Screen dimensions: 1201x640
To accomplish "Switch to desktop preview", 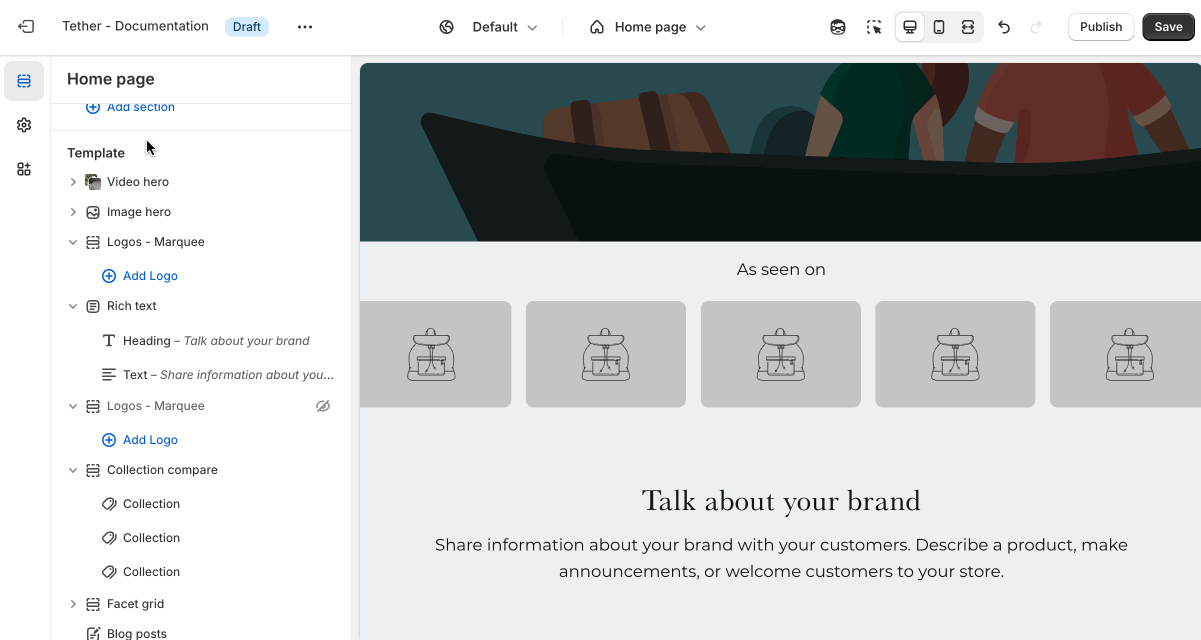I will tap(910, 27).
